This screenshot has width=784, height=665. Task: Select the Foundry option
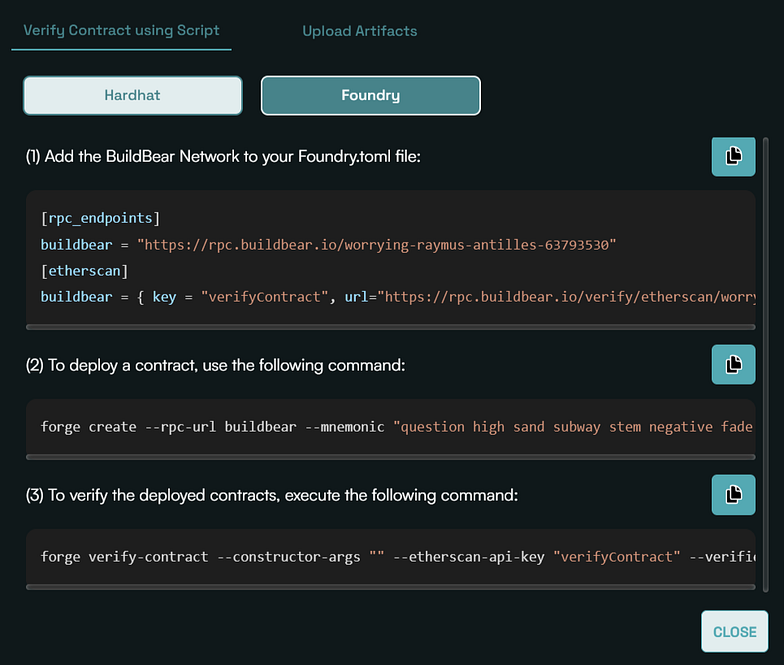[370, 95]
